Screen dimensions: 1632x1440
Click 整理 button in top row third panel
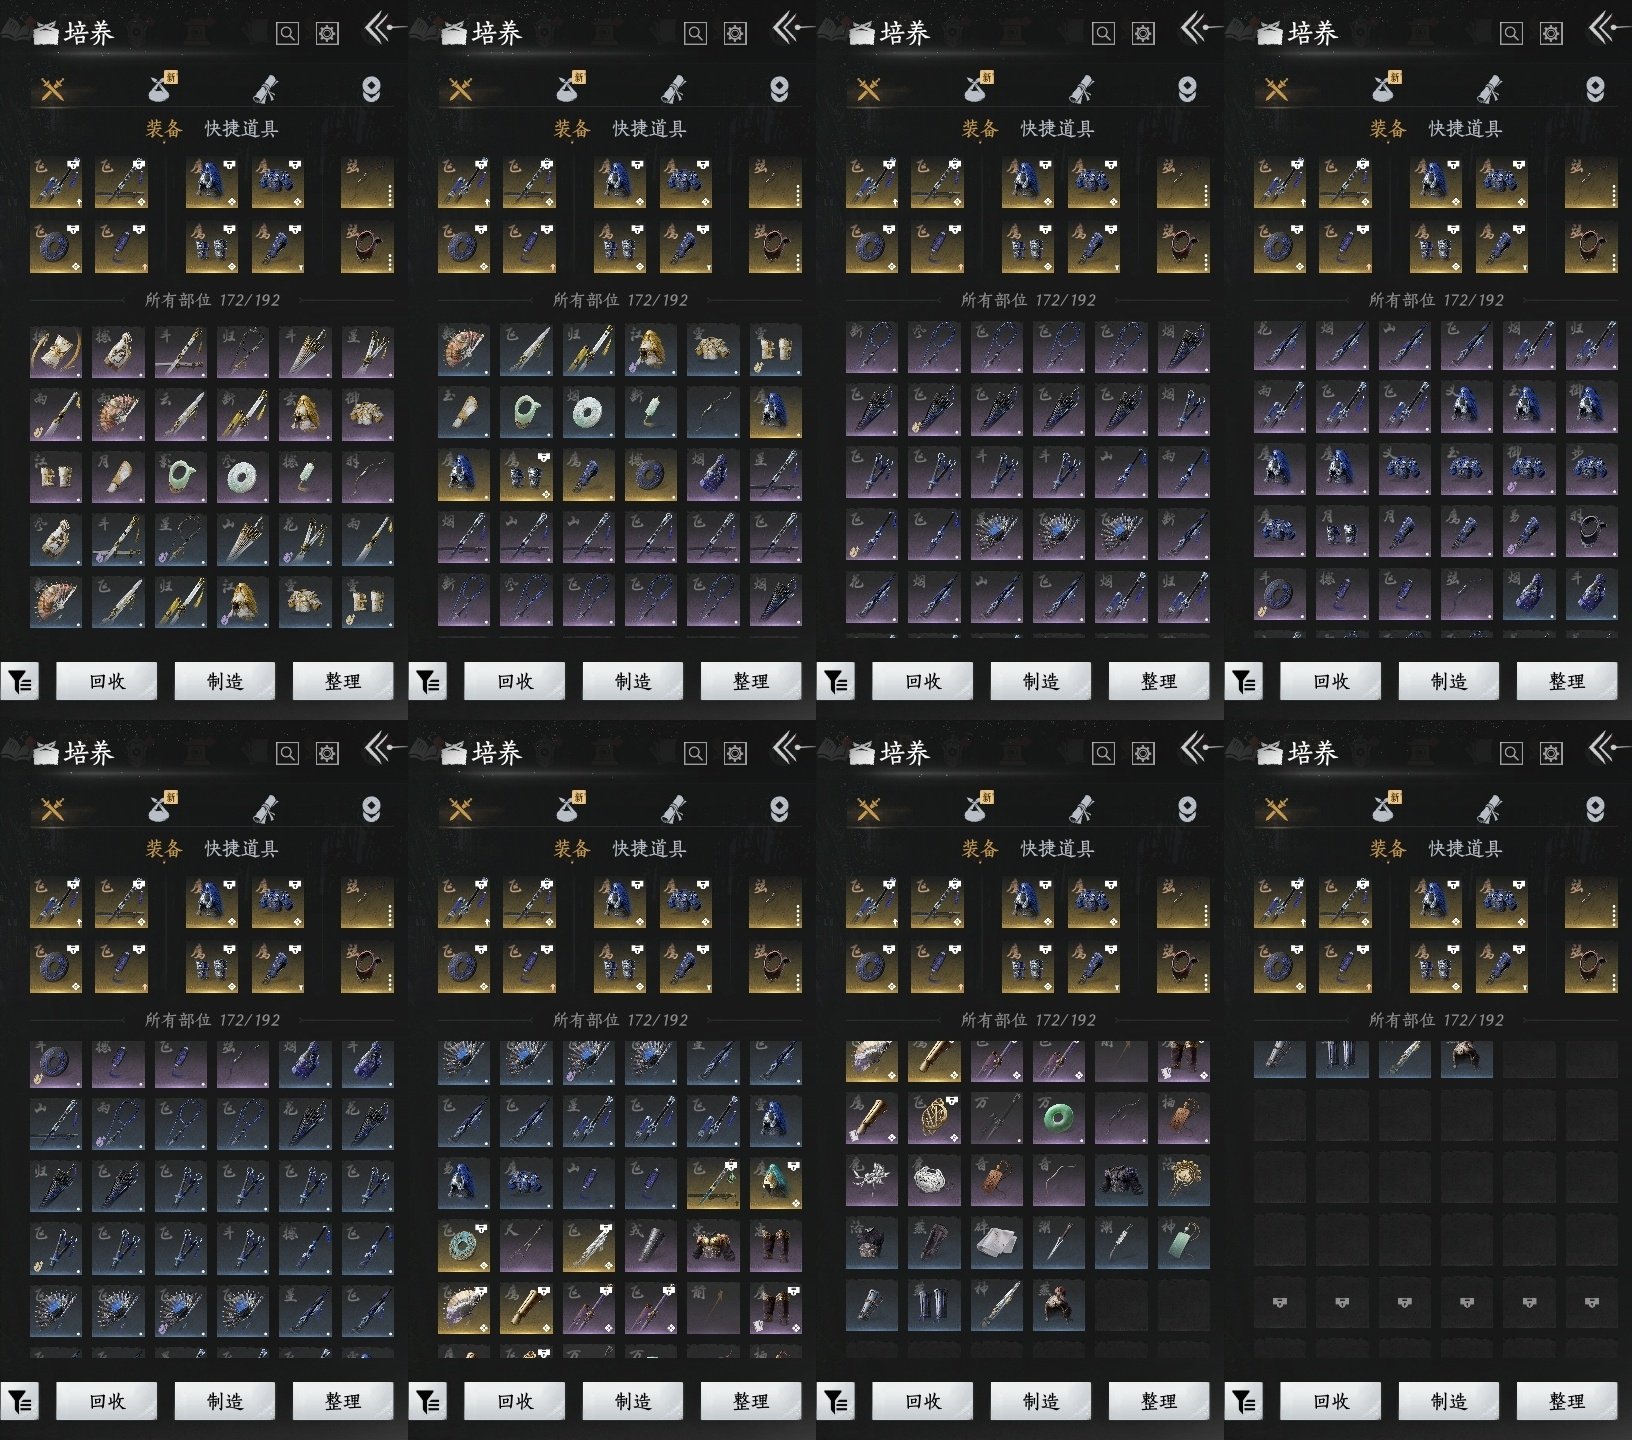click(x=1159, y=681)
